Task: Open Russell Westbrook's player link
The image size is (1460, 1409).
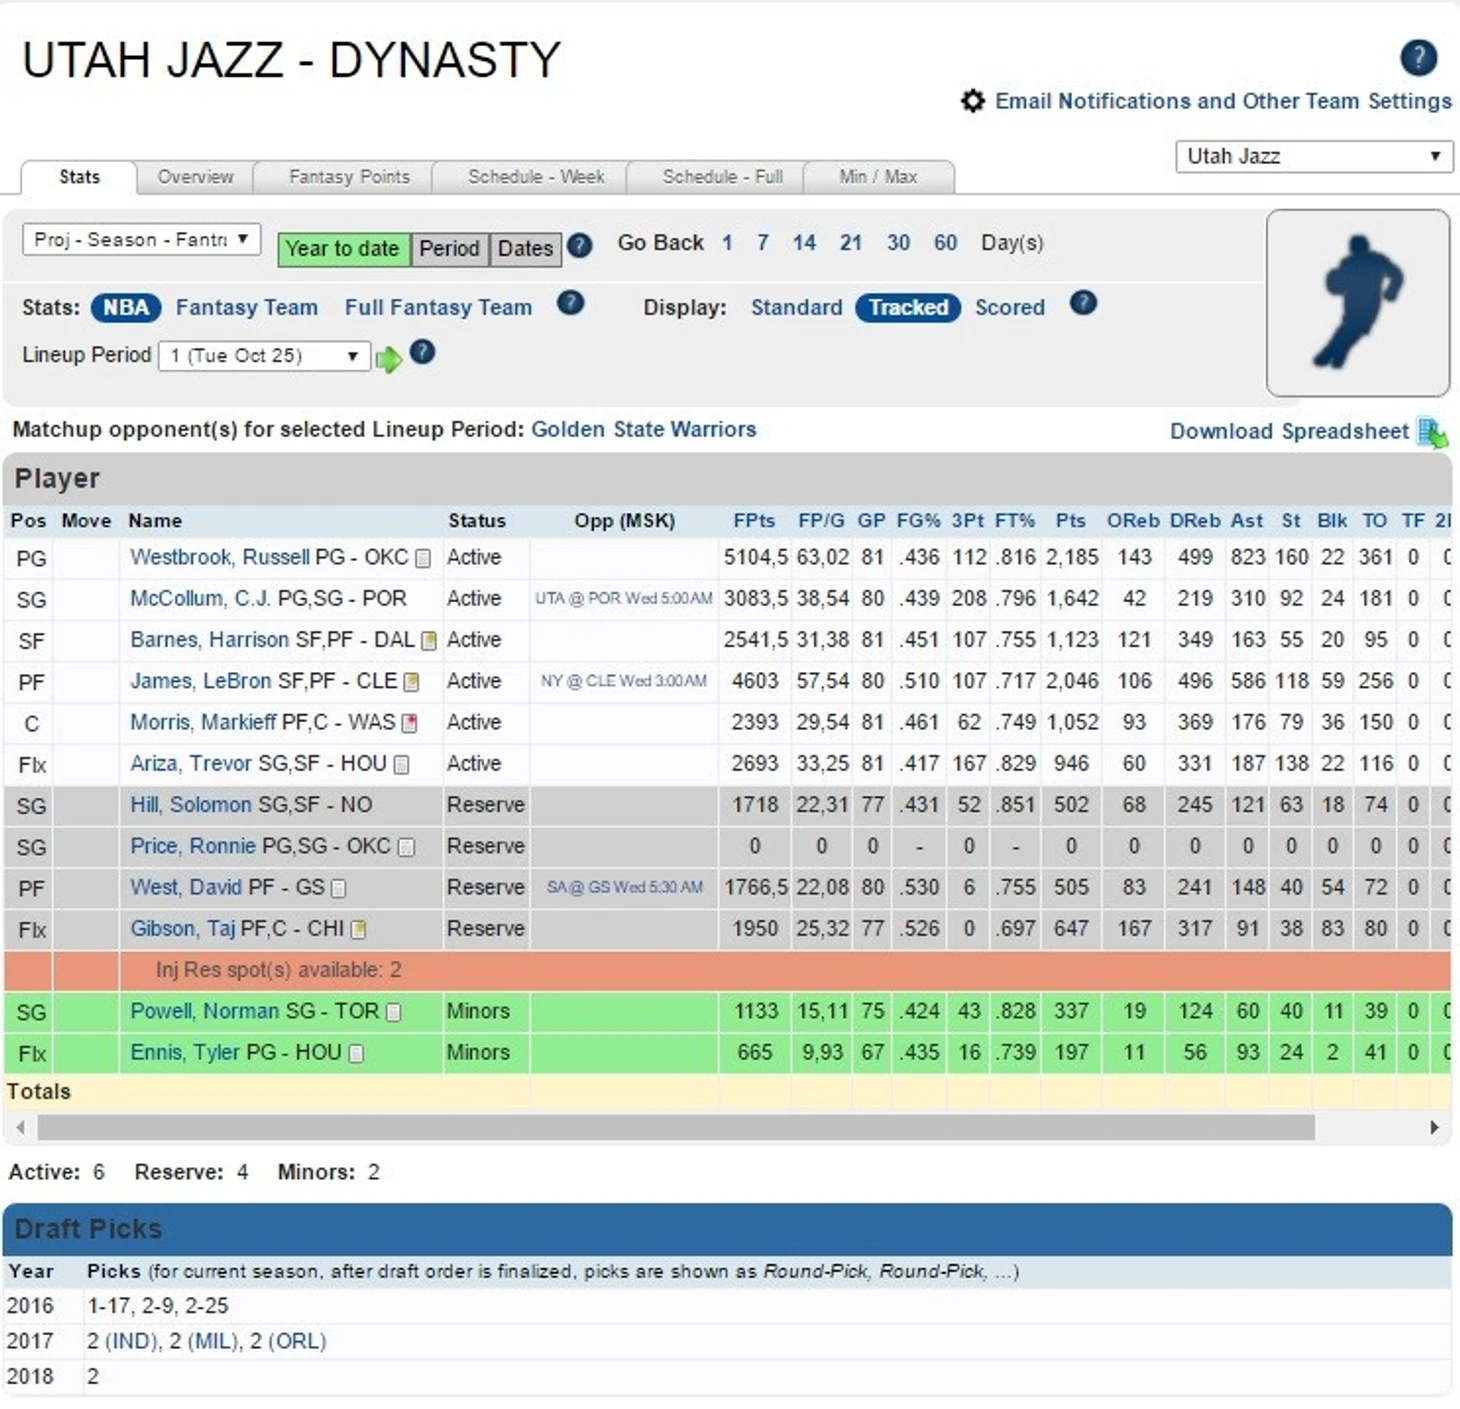Action: tap(219, 557)
